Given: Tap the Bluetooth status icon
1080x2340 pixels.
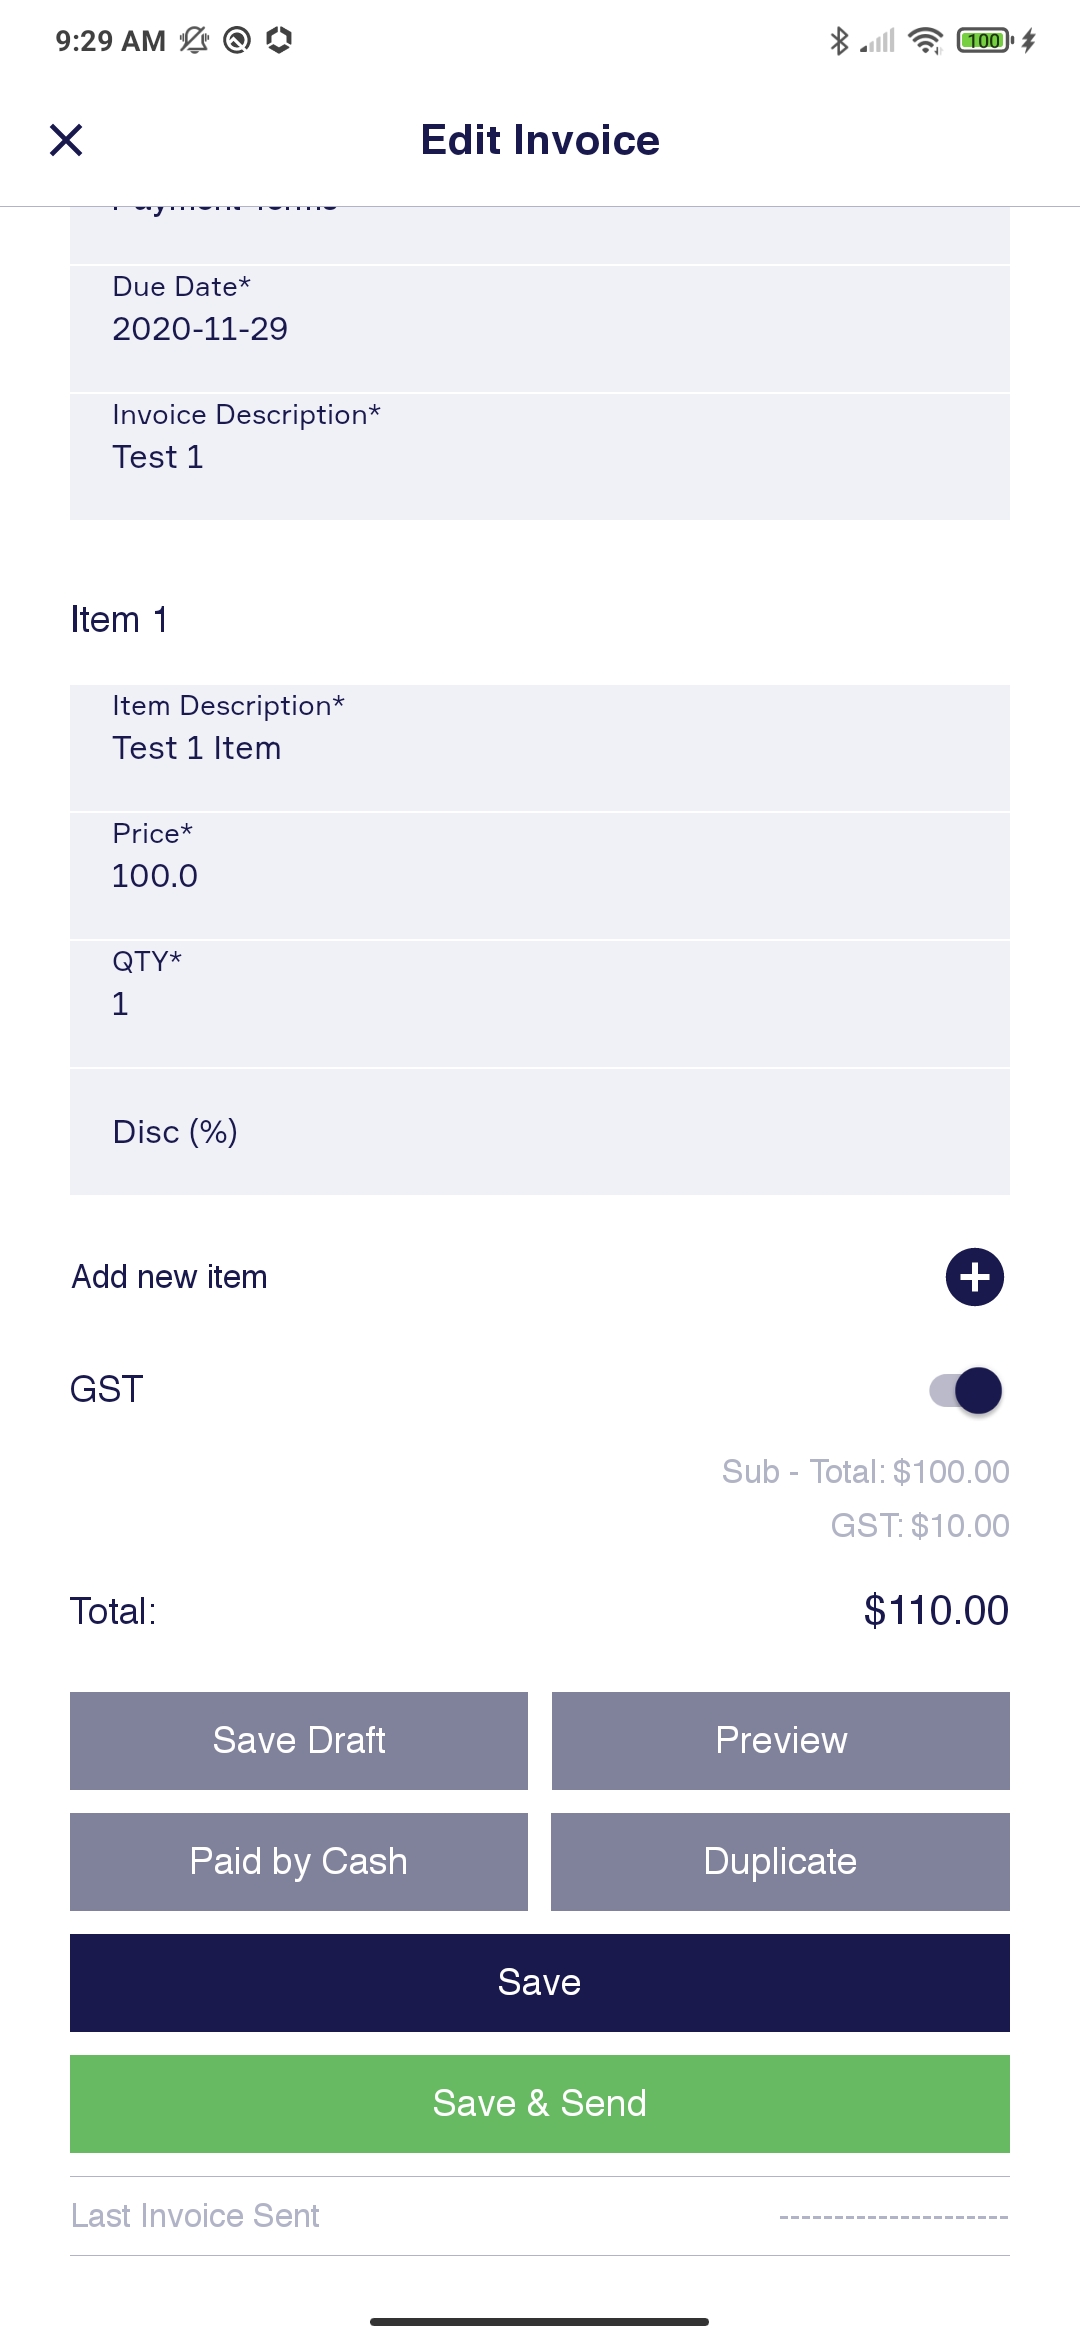Looking at the screenshot, I should click(839, 41).
